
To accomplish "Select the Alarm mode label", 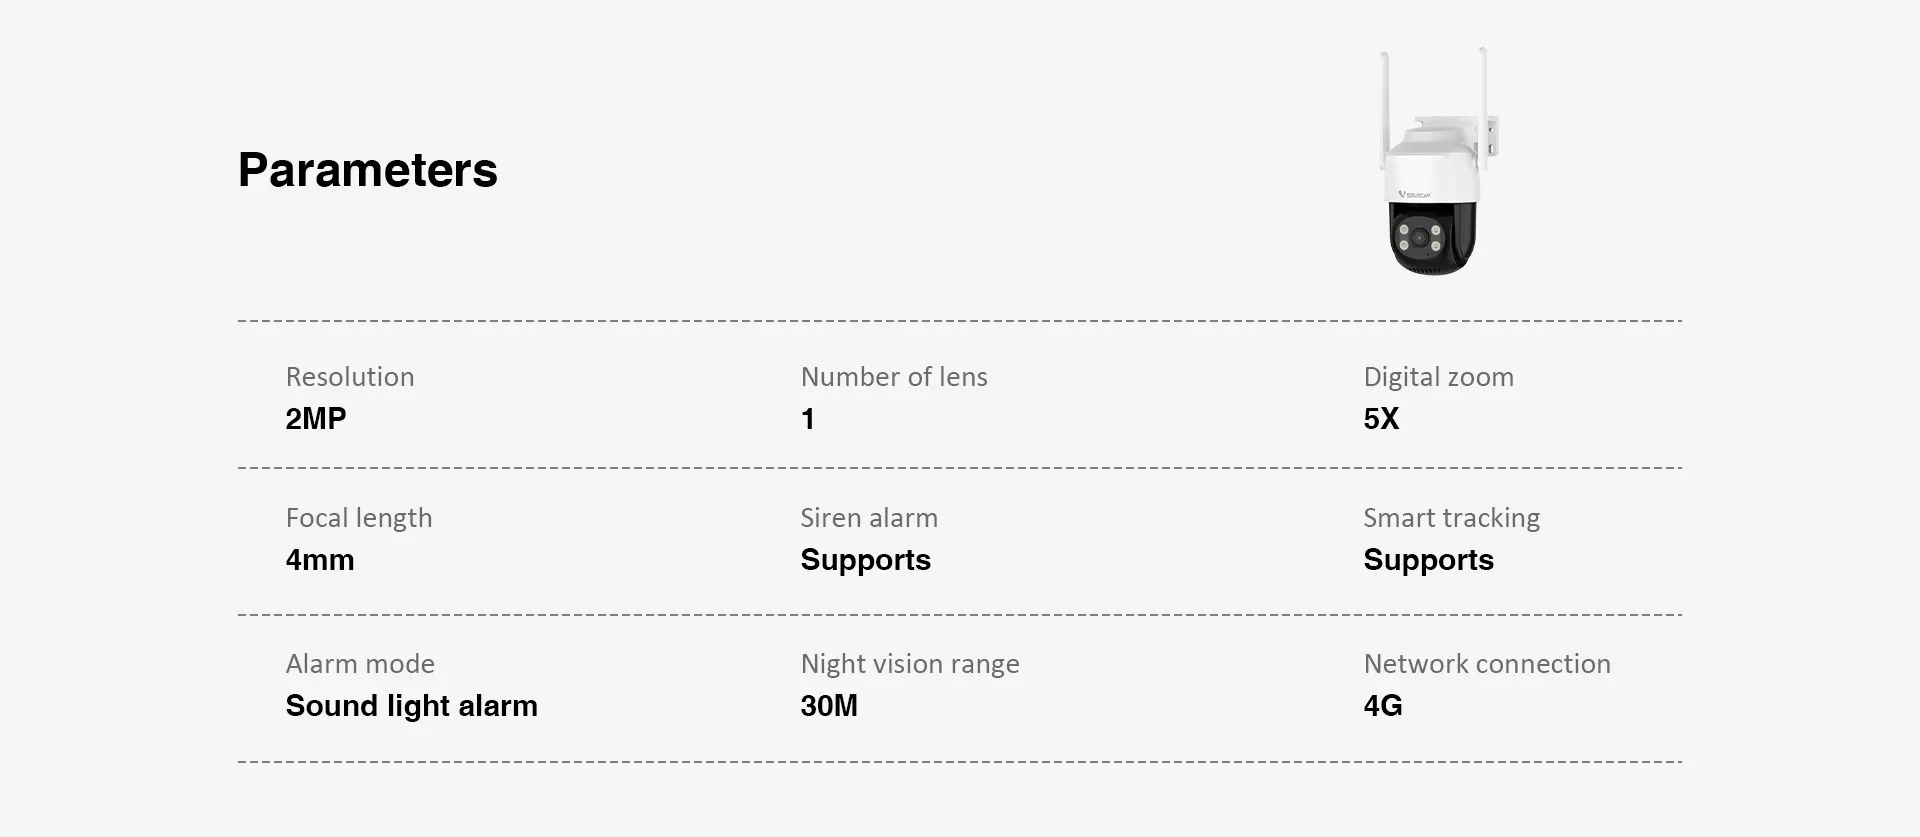I will pyautogui.click(x=360, y=664).
